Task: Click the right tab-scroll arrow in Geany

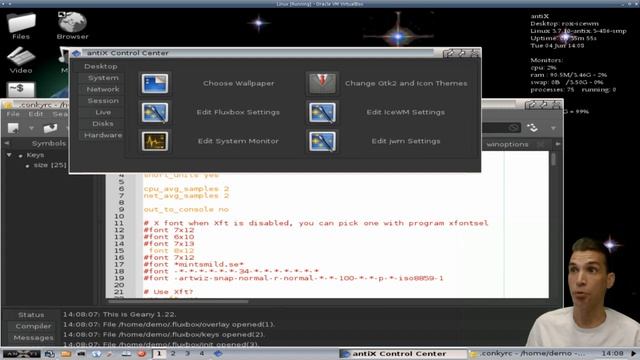Action: tap(558, 144)
